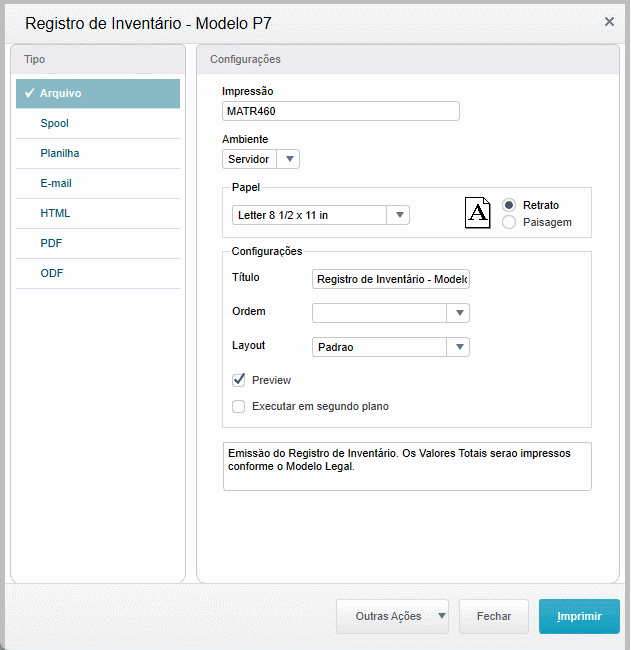
Task: Enable Executar em segundo plano checkbox
Action: (x=239, y=406)
